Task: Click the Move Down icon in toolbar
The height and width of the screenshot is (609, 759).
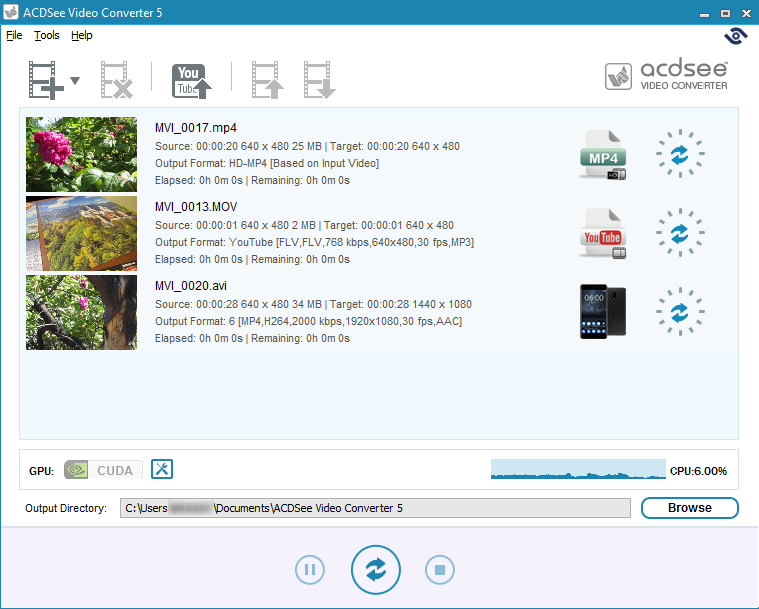Action: tap(320, 80)
